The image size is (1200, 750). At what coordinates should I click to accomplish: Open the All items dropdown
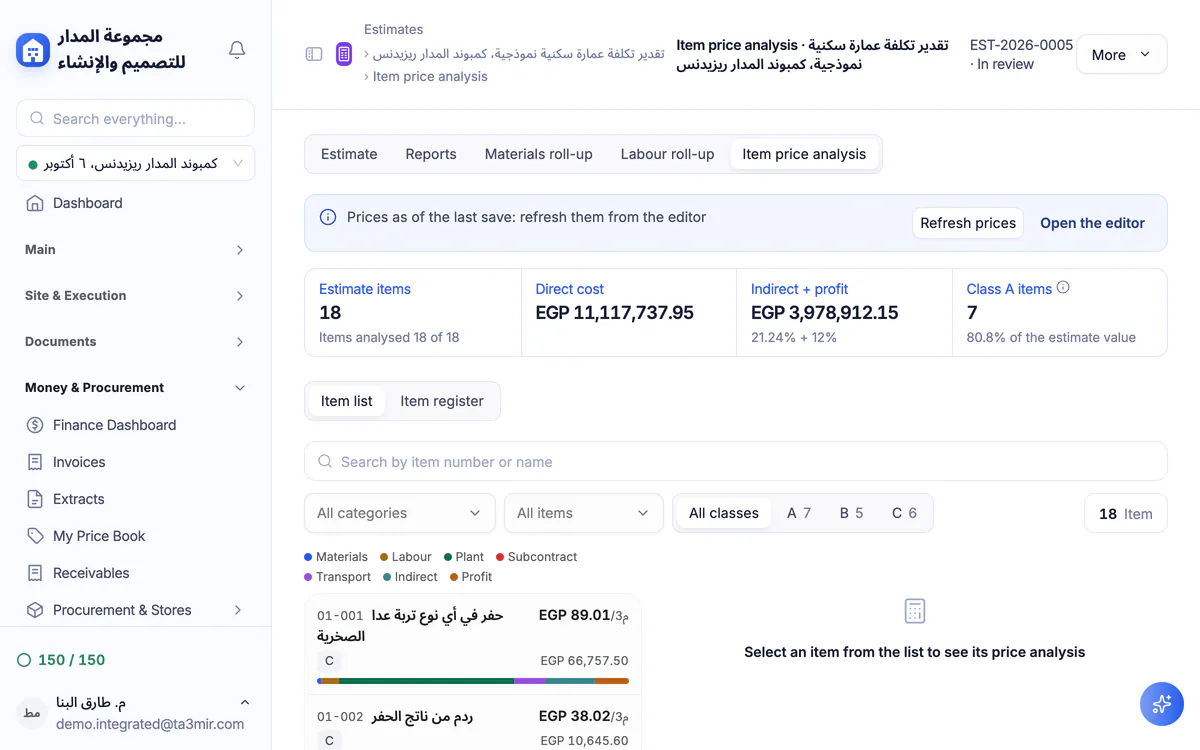584,513
